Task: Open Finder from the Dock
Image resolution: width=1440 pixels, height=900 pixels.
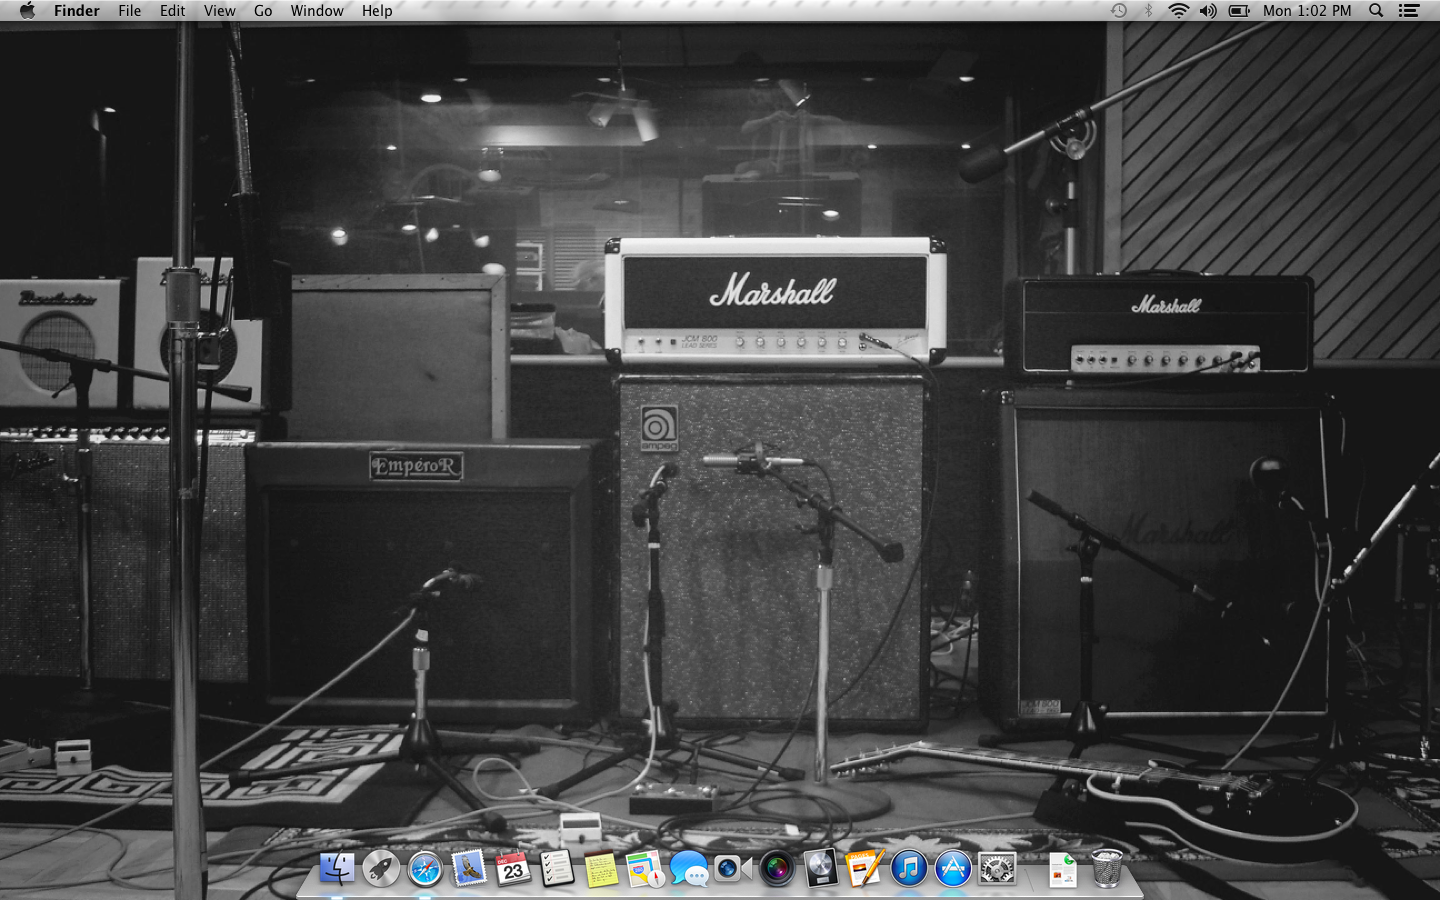Action: [x=337, y=868]
